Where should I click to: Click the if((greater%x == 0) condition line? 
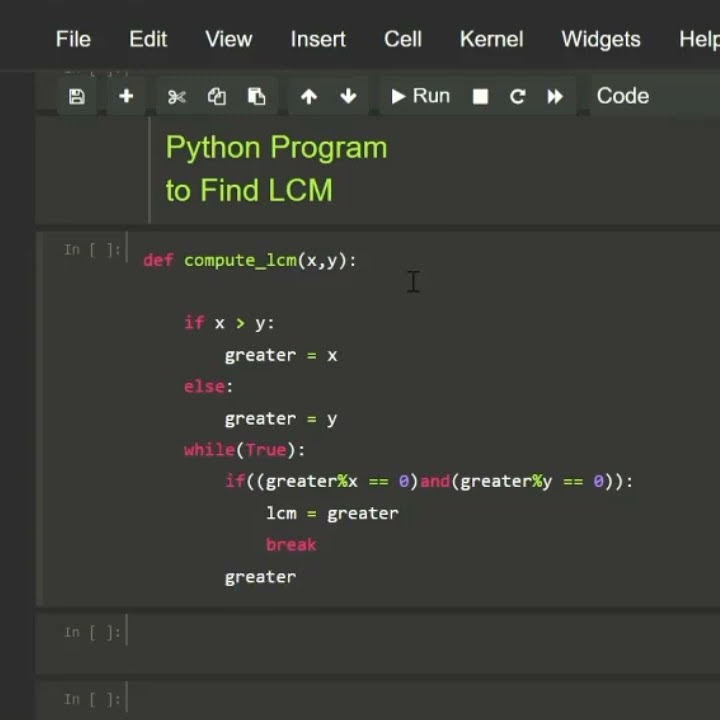click(429, 481)
